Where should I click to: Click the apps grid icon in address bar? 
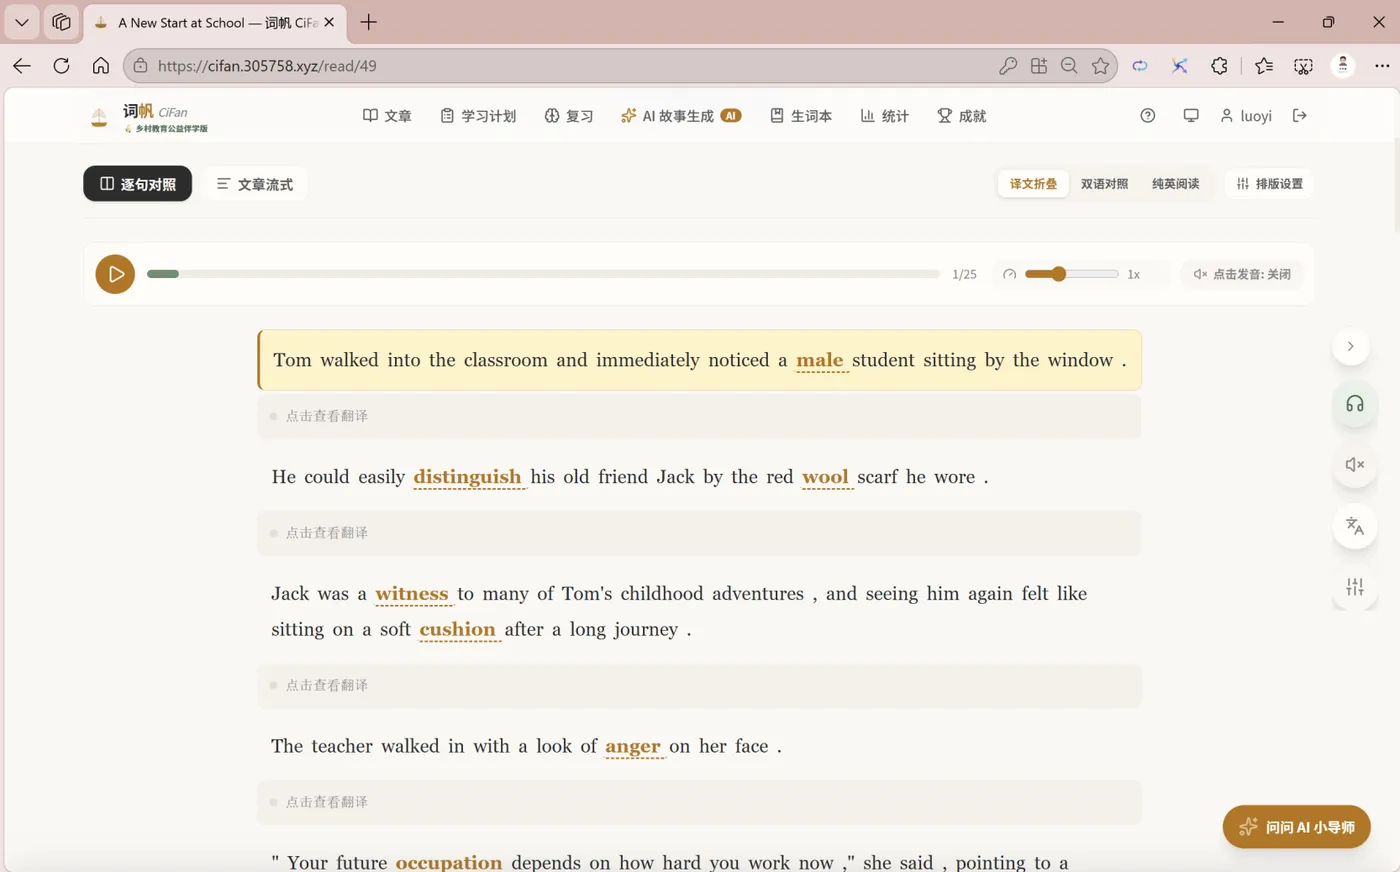tap(1039, 66)
